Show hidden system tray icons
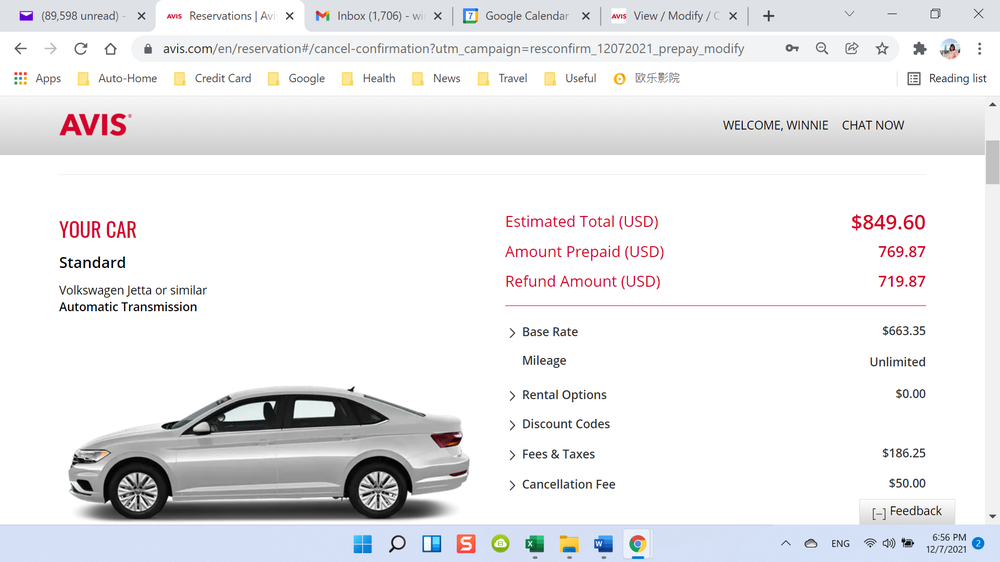The width and height of the screenshot is (1000, 562). pyautogui.click(x=786, y=544)
